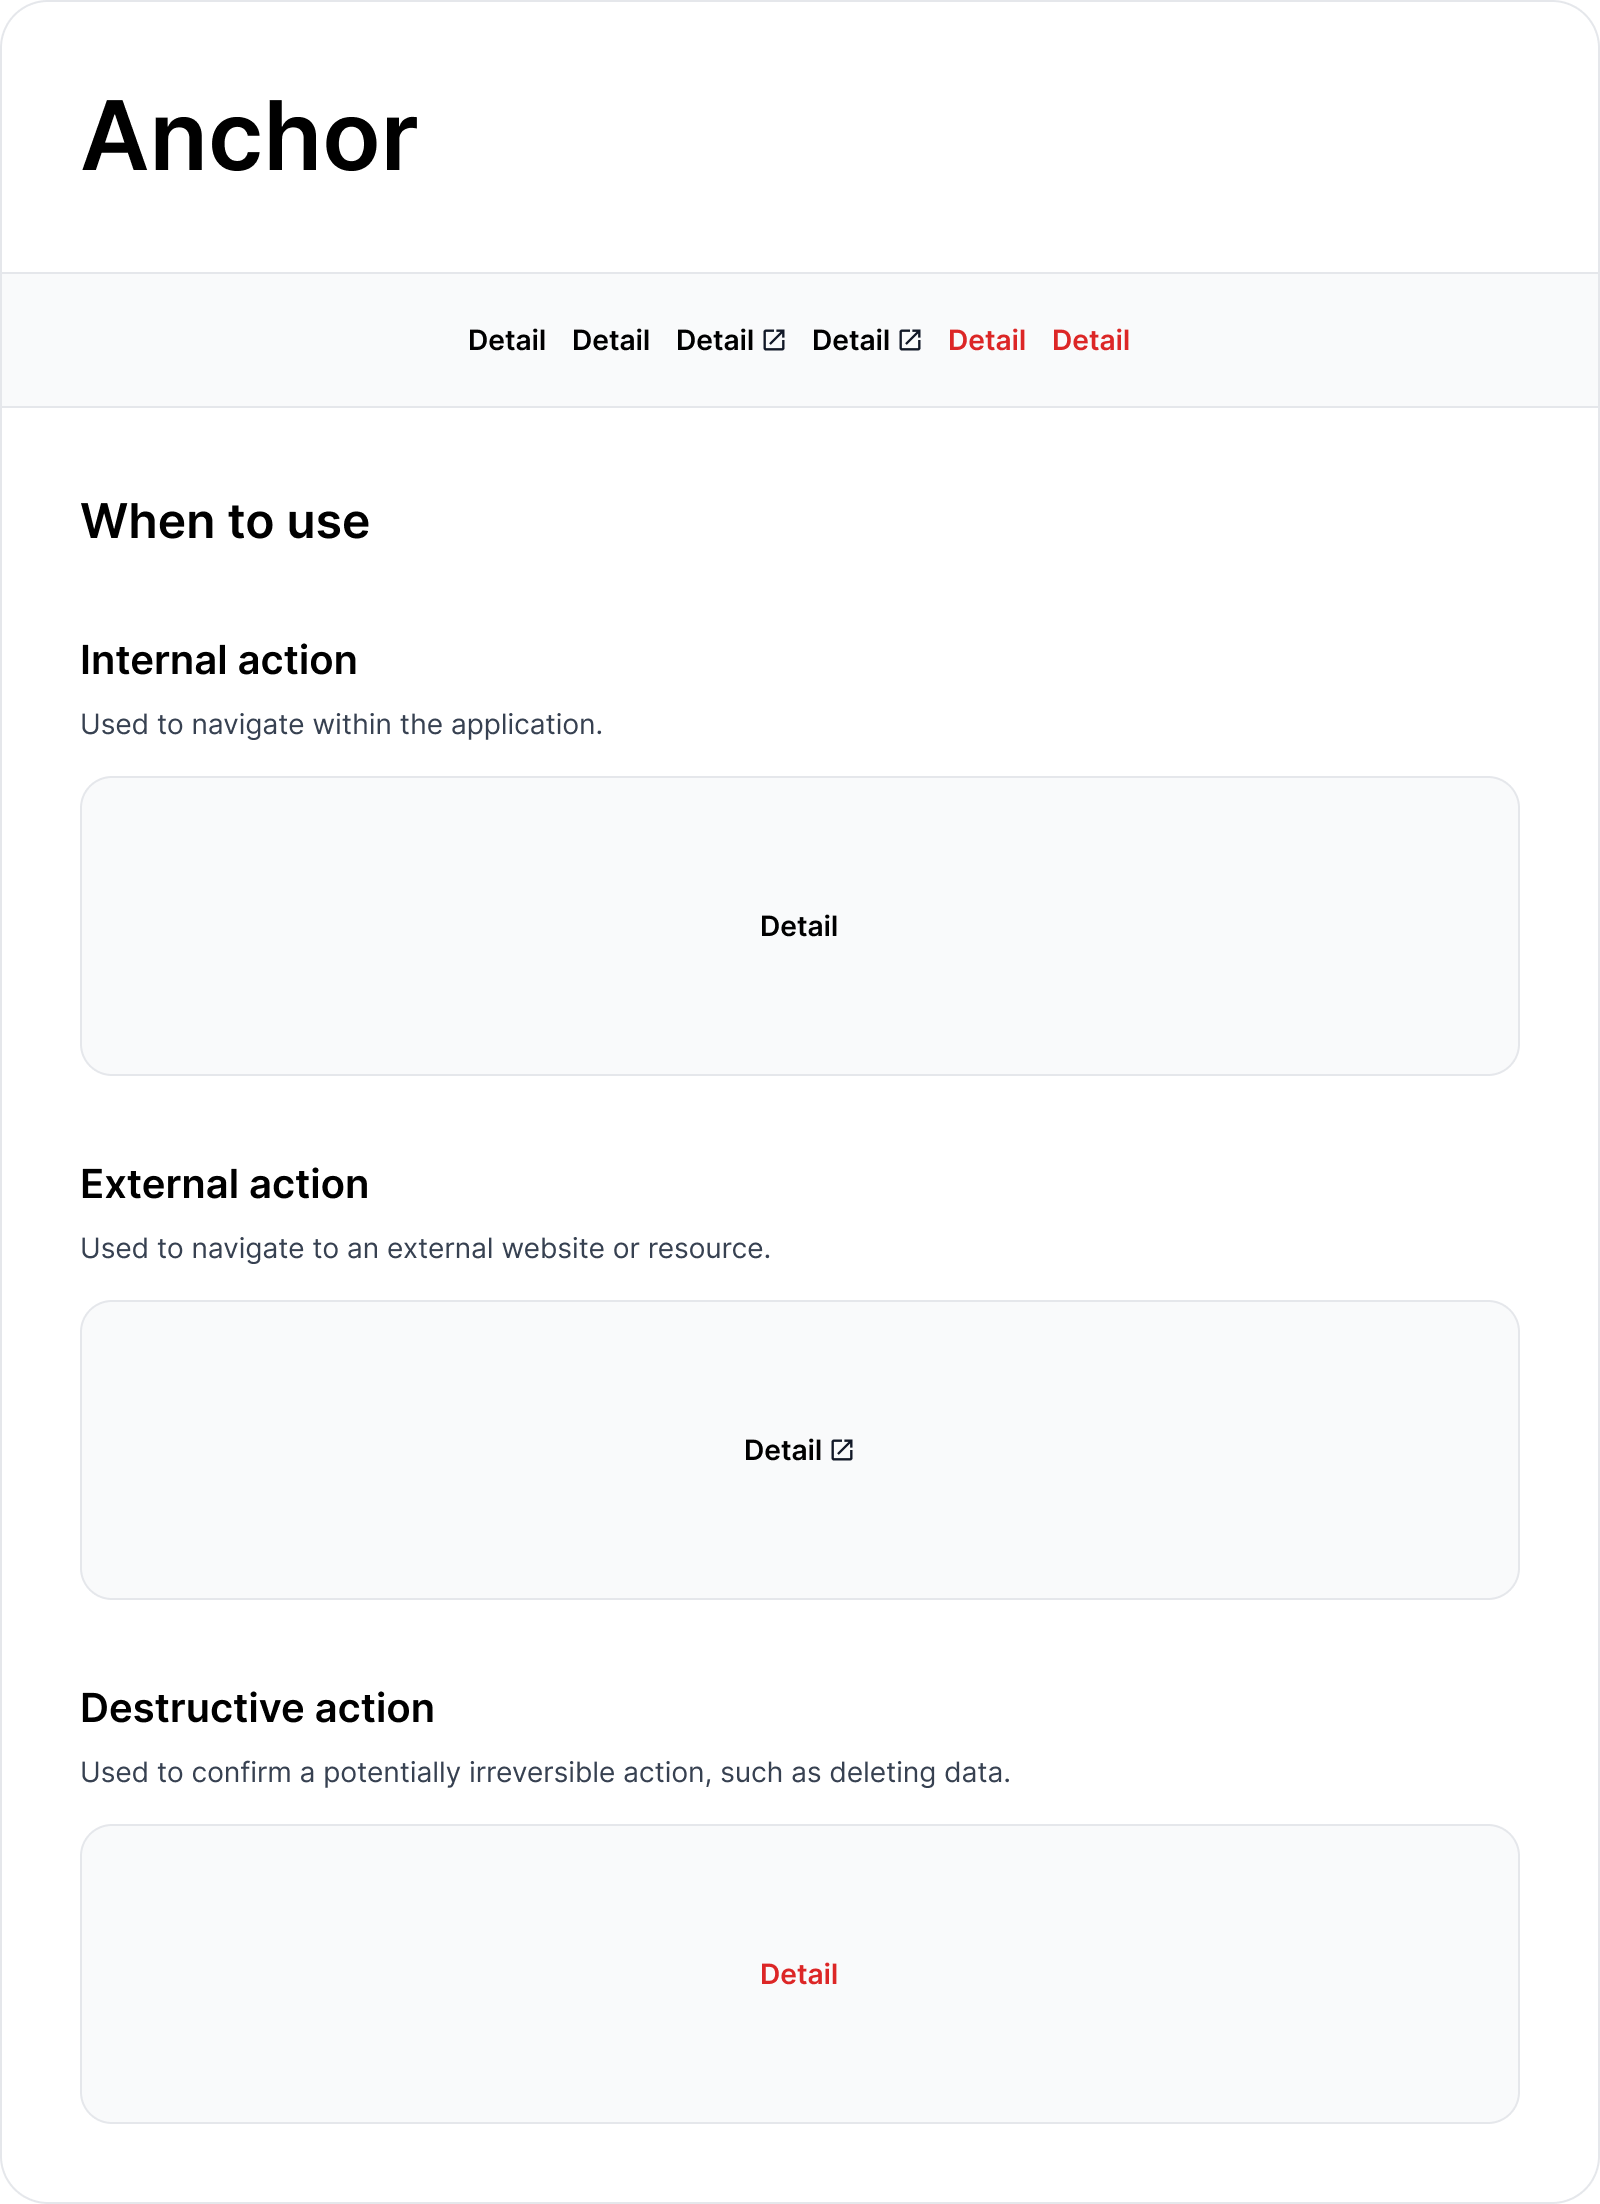Click the External action section heading
The height and width of the screenshot is (2204, 1600).
pos(223,1183)
